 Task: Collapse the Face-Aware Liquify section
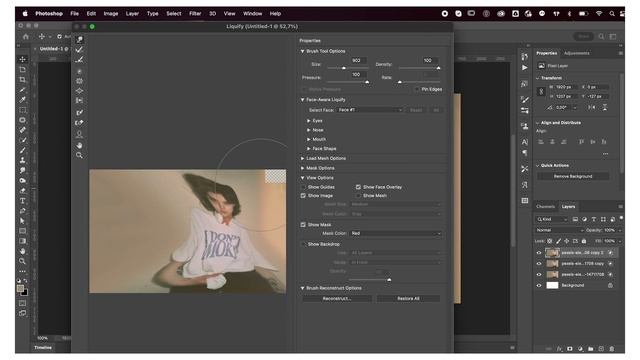[302, 100]
